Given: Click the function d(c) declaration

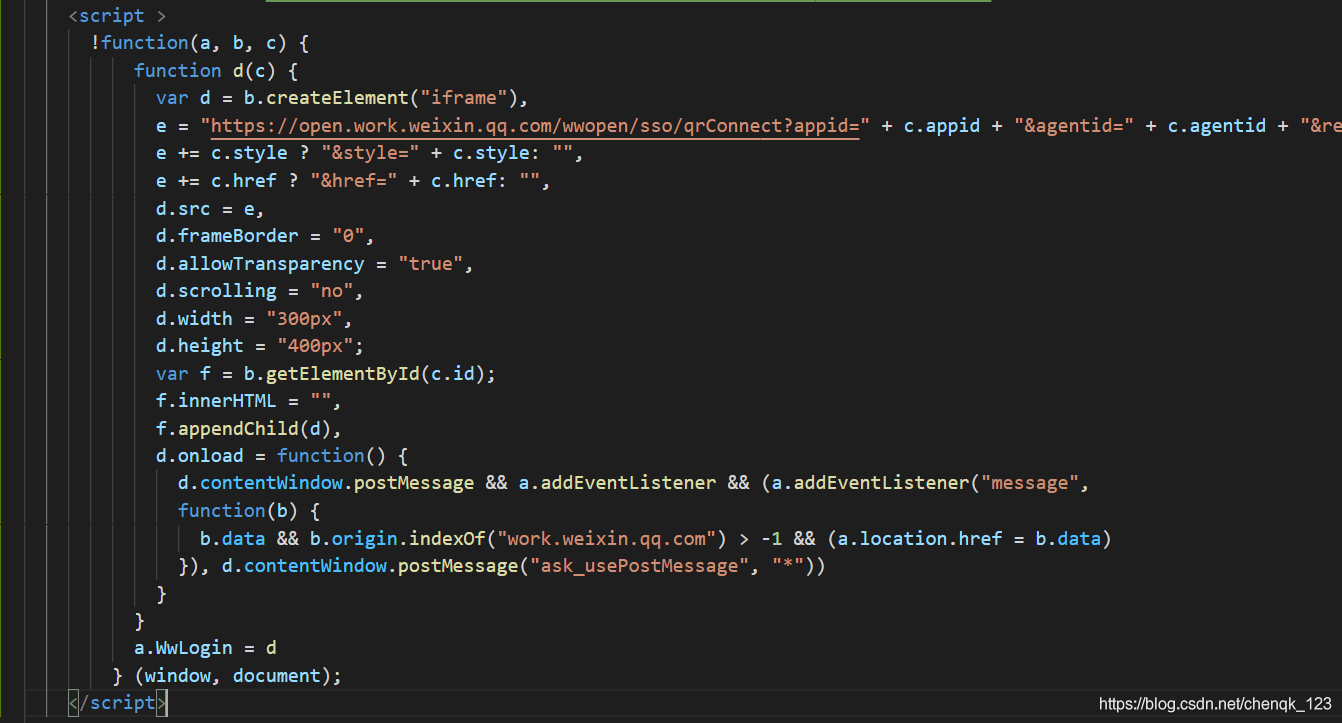Looking at the screenshot, I should point(216,71).
